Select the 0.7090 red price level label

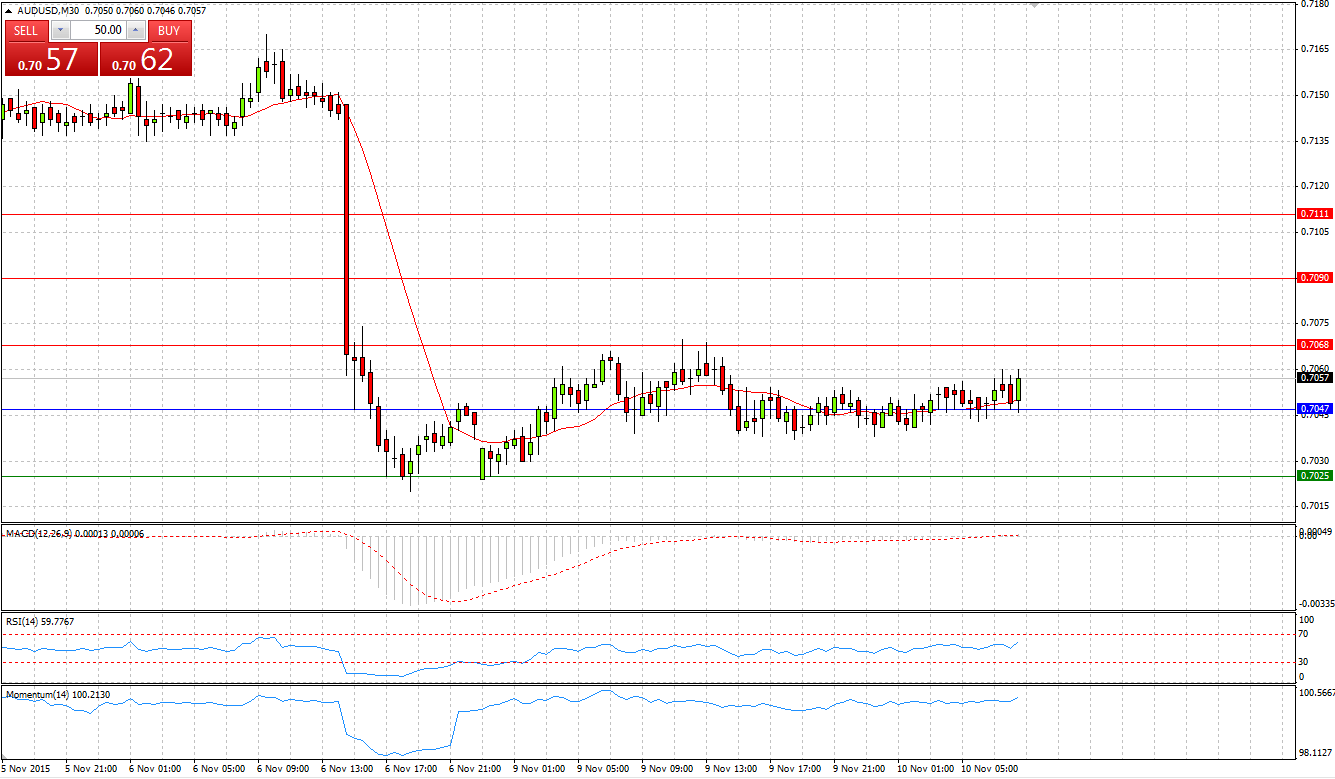1314,277
